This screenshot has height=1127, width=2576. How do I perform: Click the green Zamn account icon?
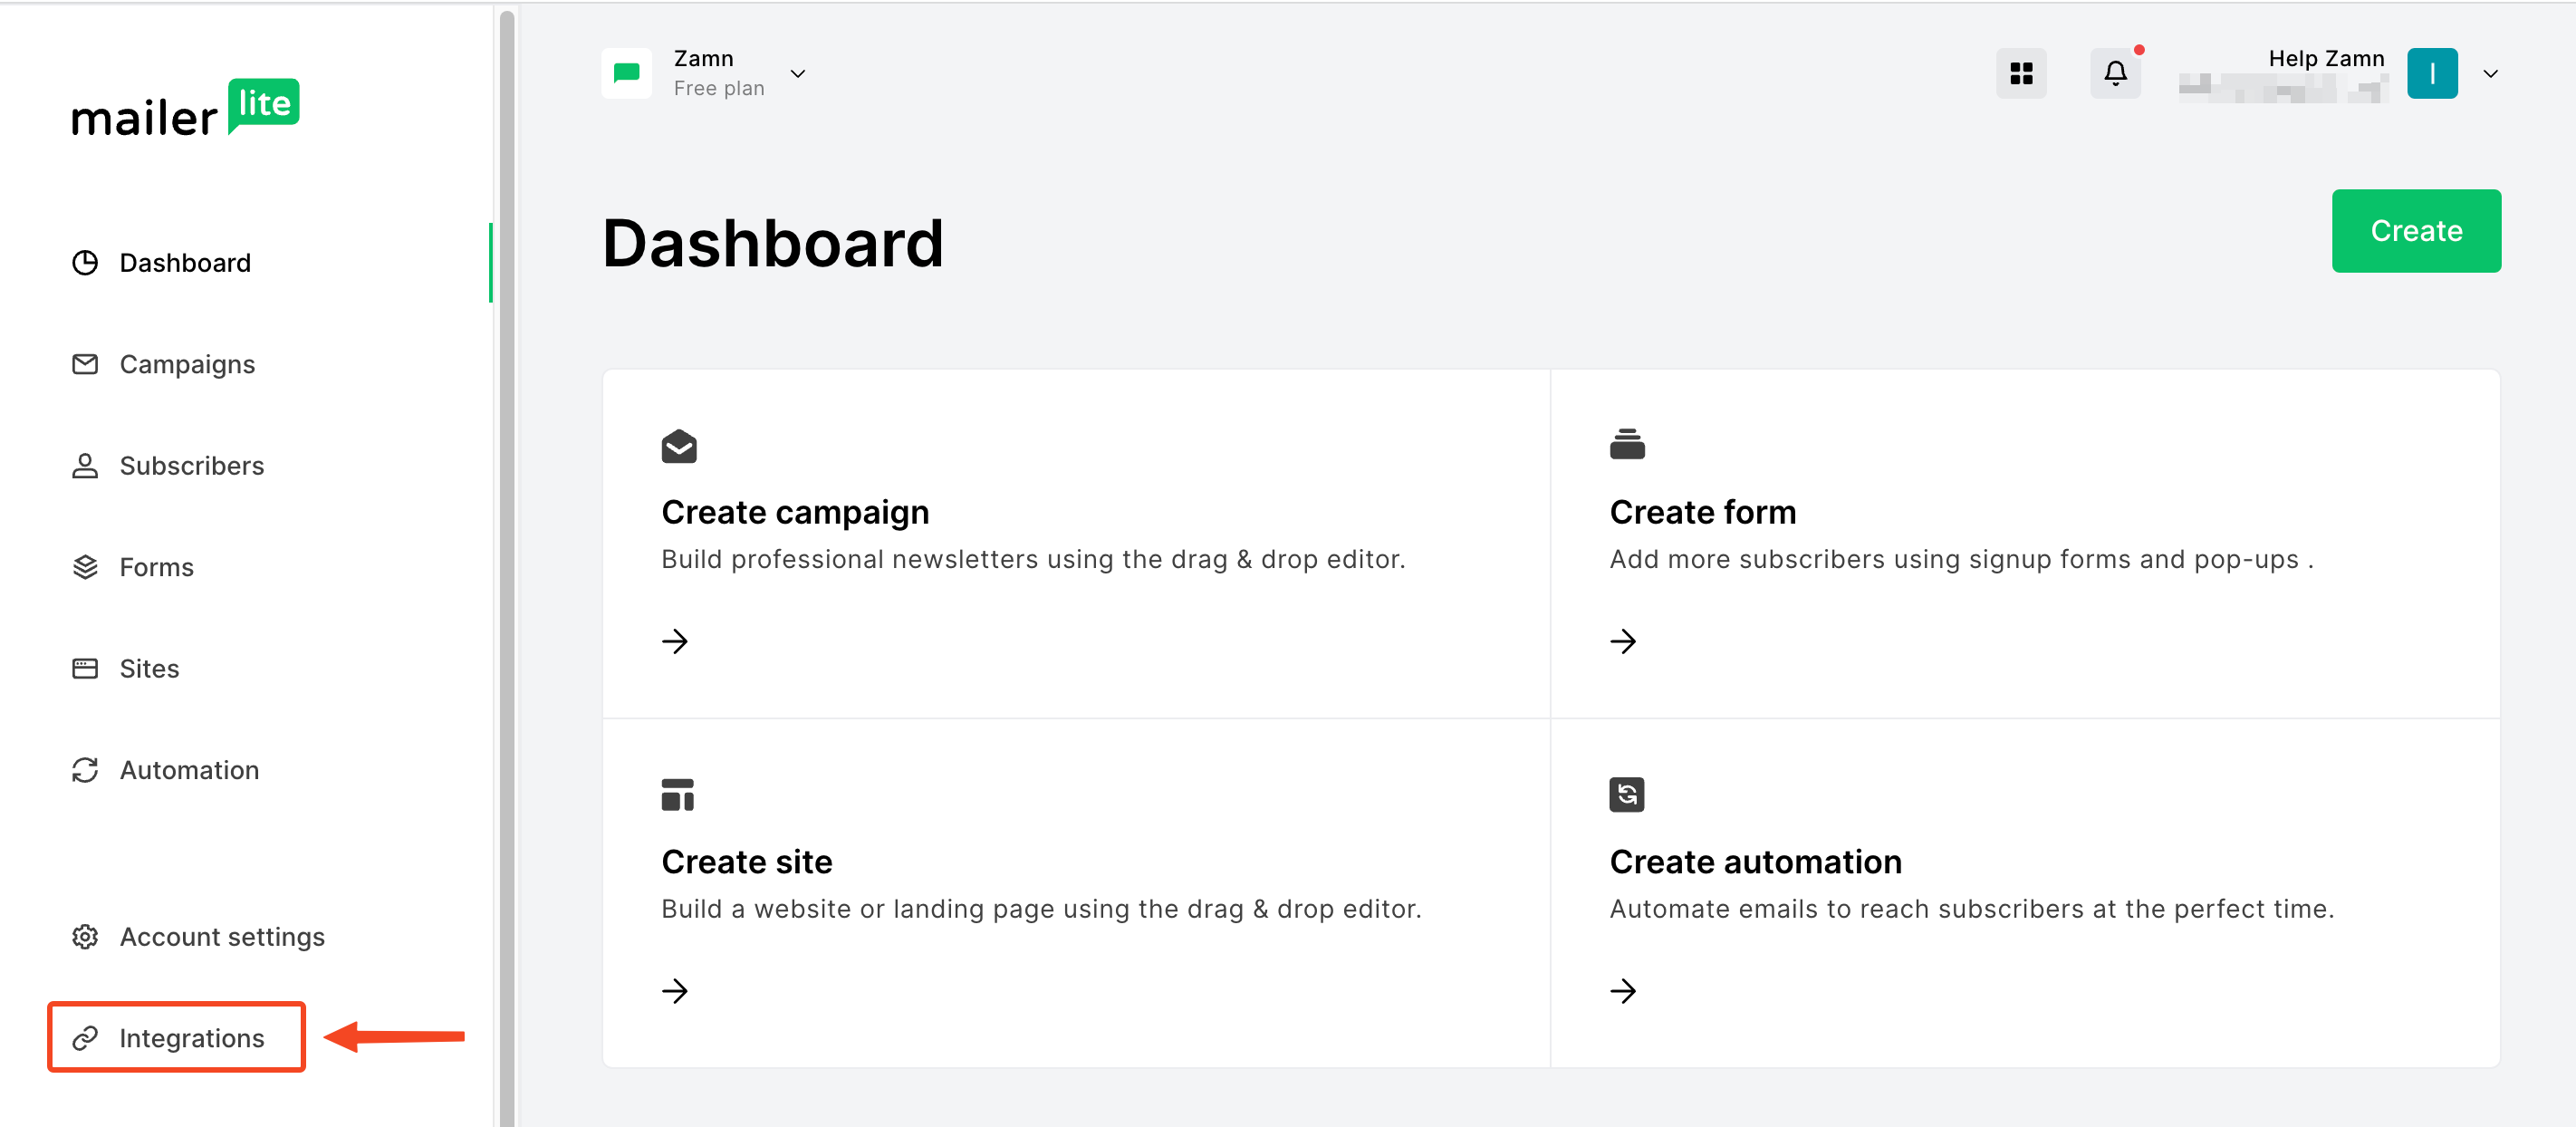click(627, 73)
